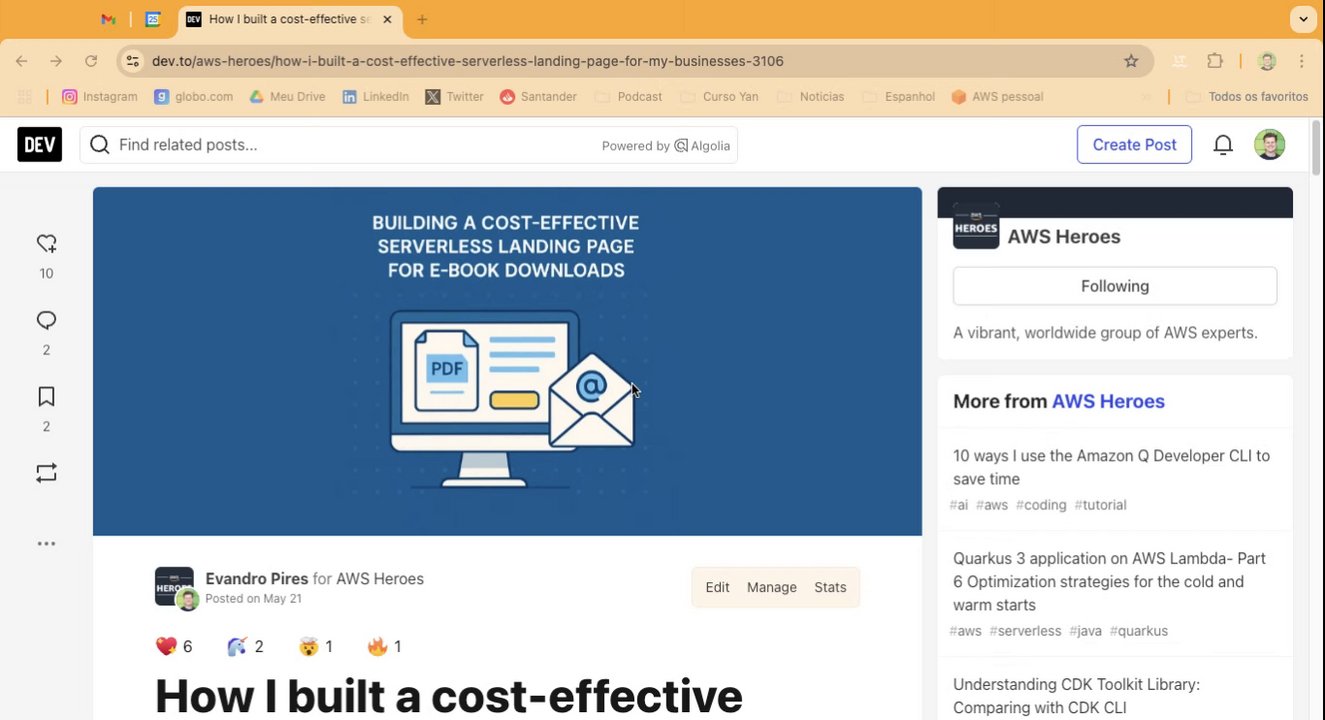This screenshot has height=720, width=1325.
Task: Open the Twitter bookmark
Action: point(455,97)
